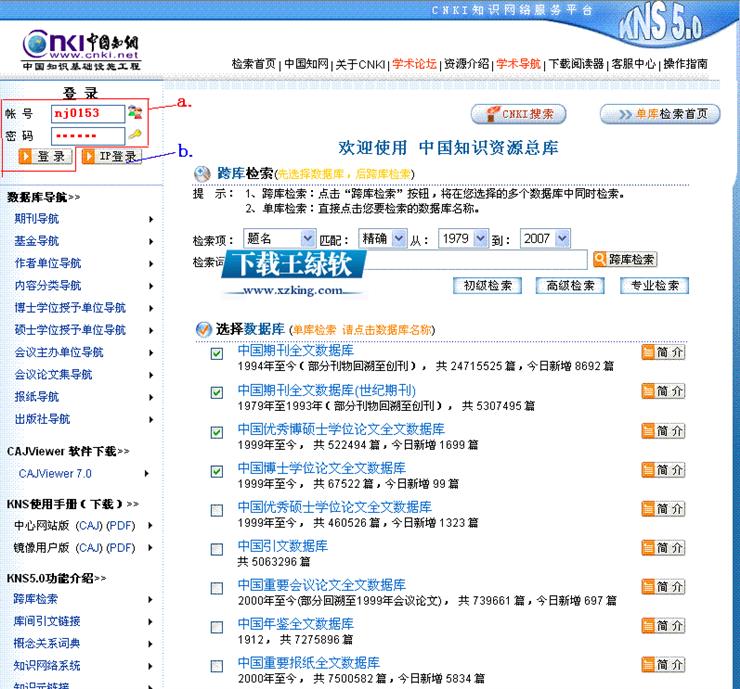Open the 匹配 精确 dropdown
Screen dimensions: 740x689
tap(382, 239)
